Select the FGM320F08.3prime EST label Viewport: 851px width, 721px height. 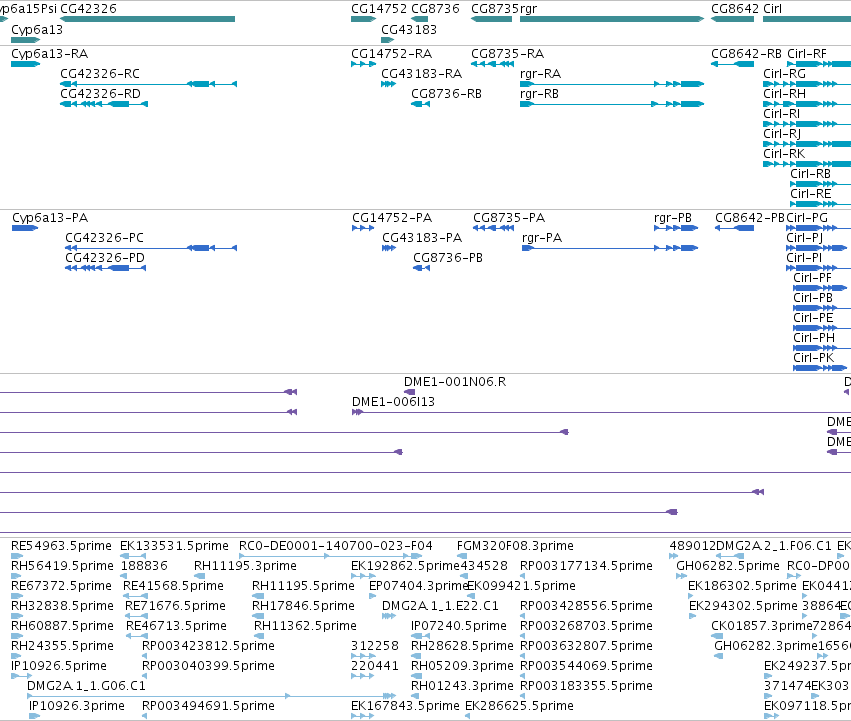click(x=515, y=546)
